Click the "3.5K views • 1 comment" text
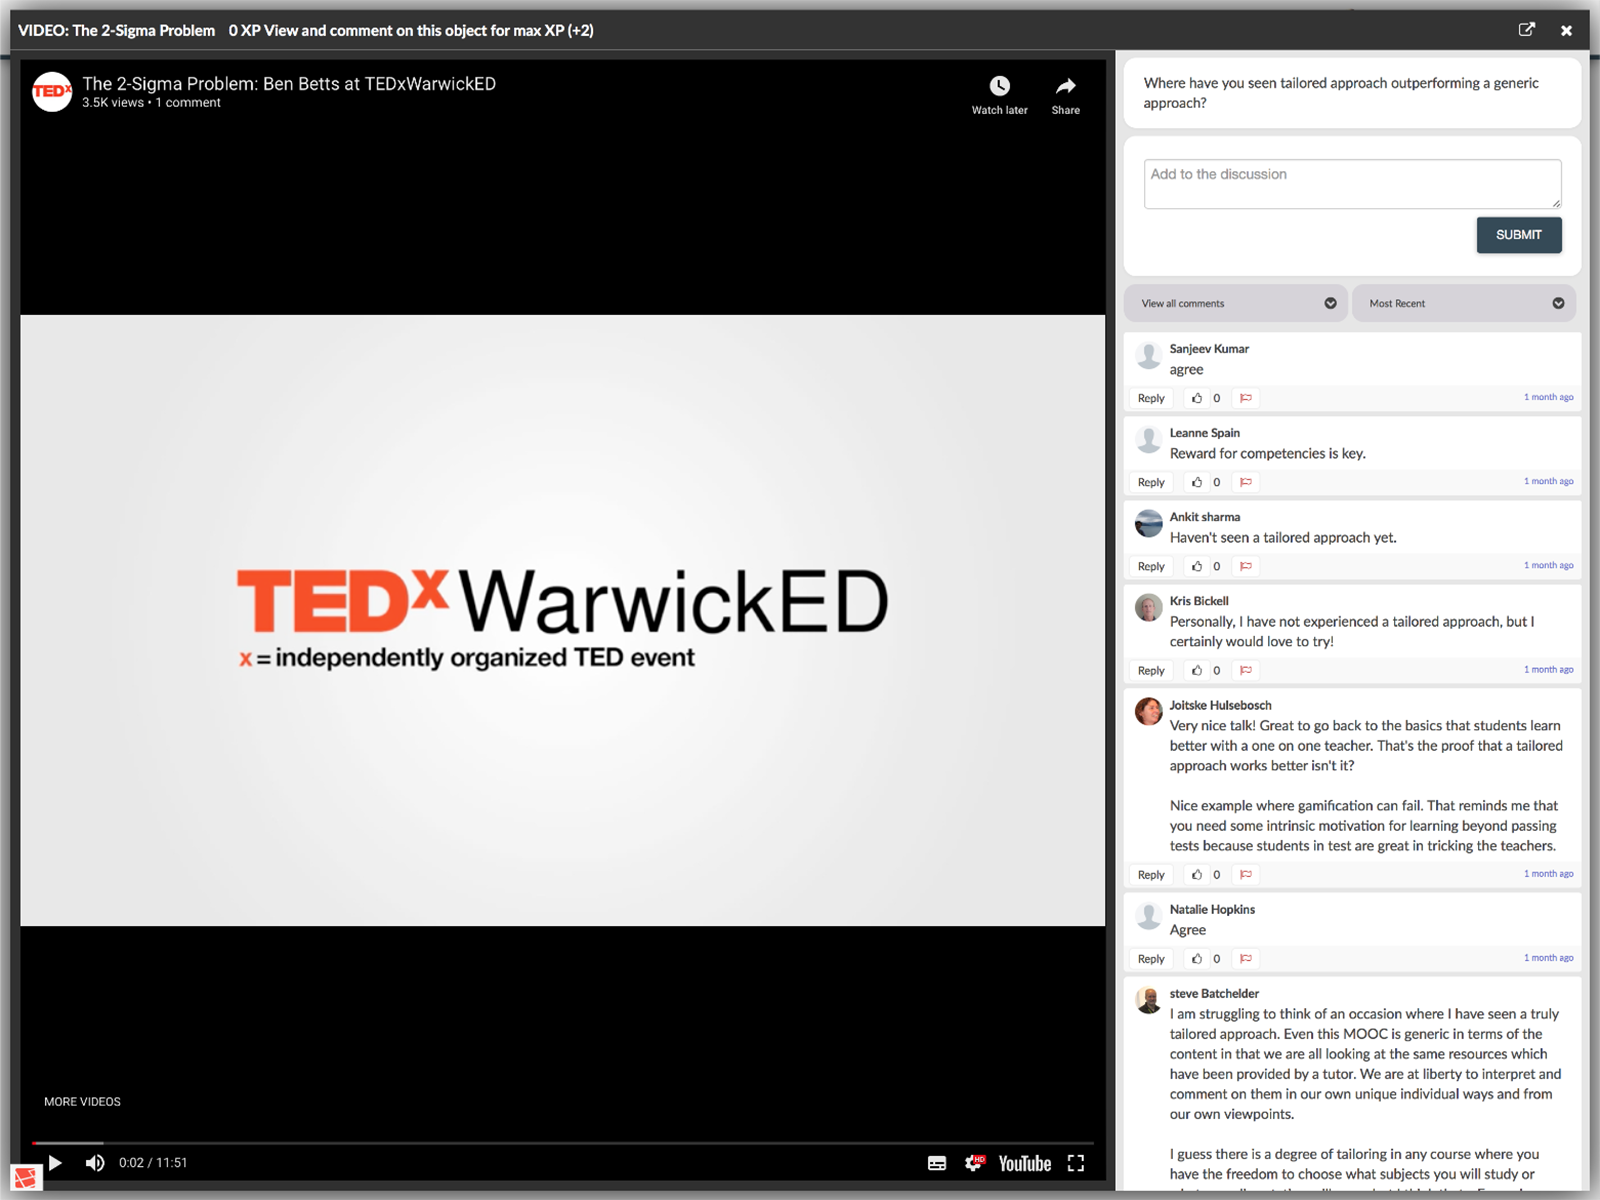Image resolution: width=1600 pixels, height=1200 pixels. point(151,103)
